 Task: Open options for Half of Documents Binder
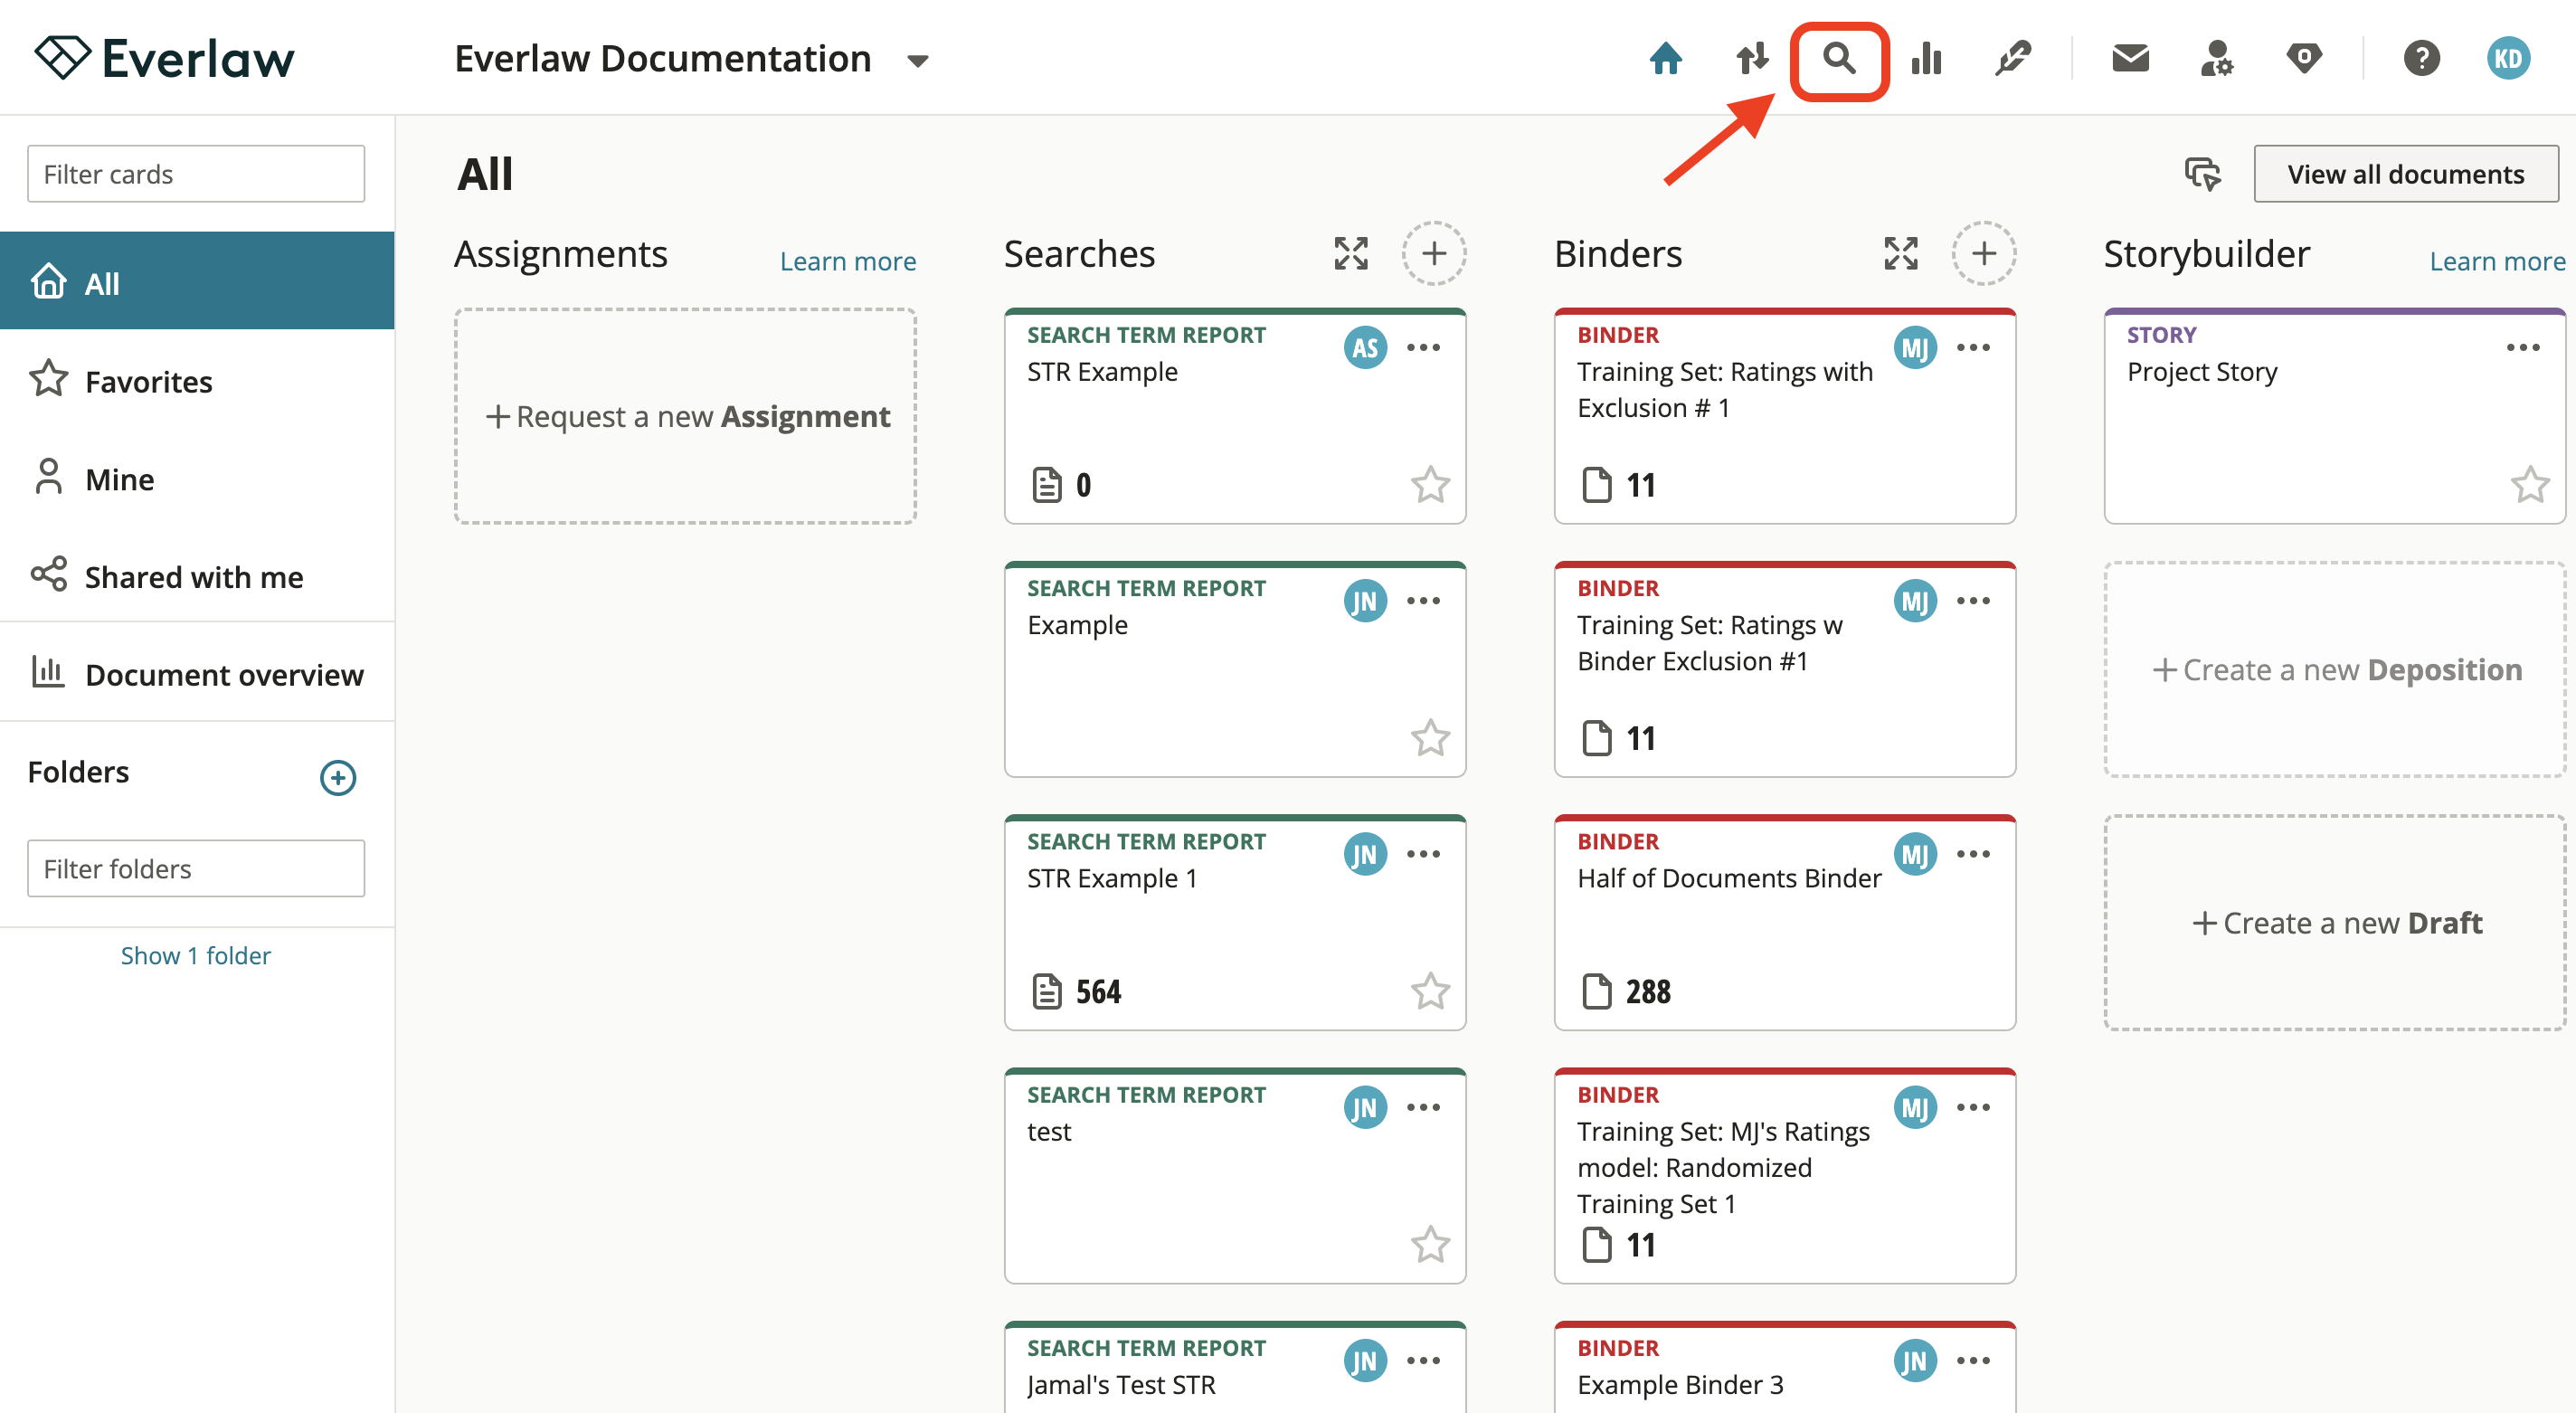pyautogui.click(x=1974, y=853)
